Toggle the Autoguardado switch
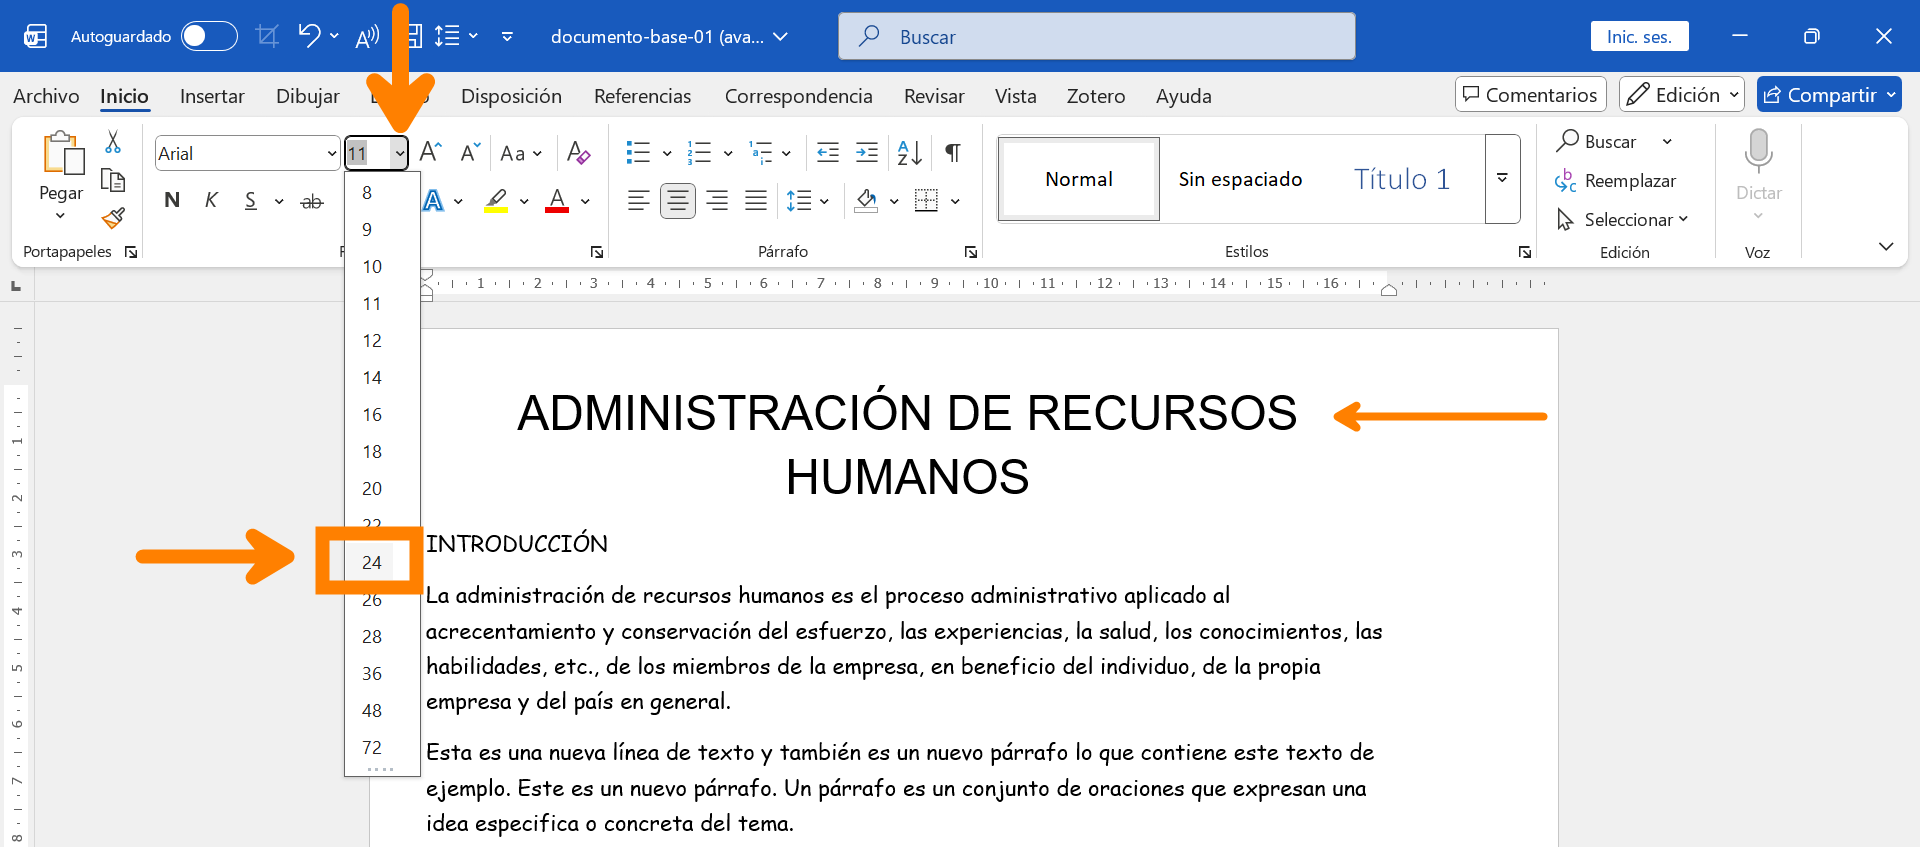The width and height of the screenshot is (1920, 847). point(209,36)
